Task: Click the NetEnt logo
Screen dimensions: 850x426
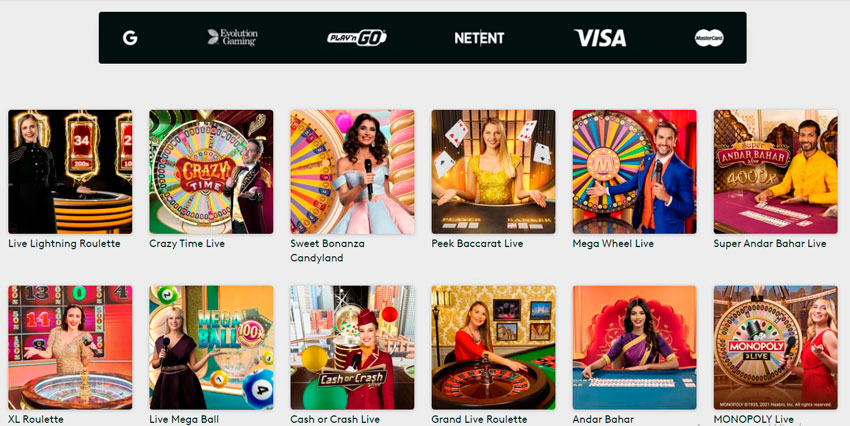Action: coord(479,38)
